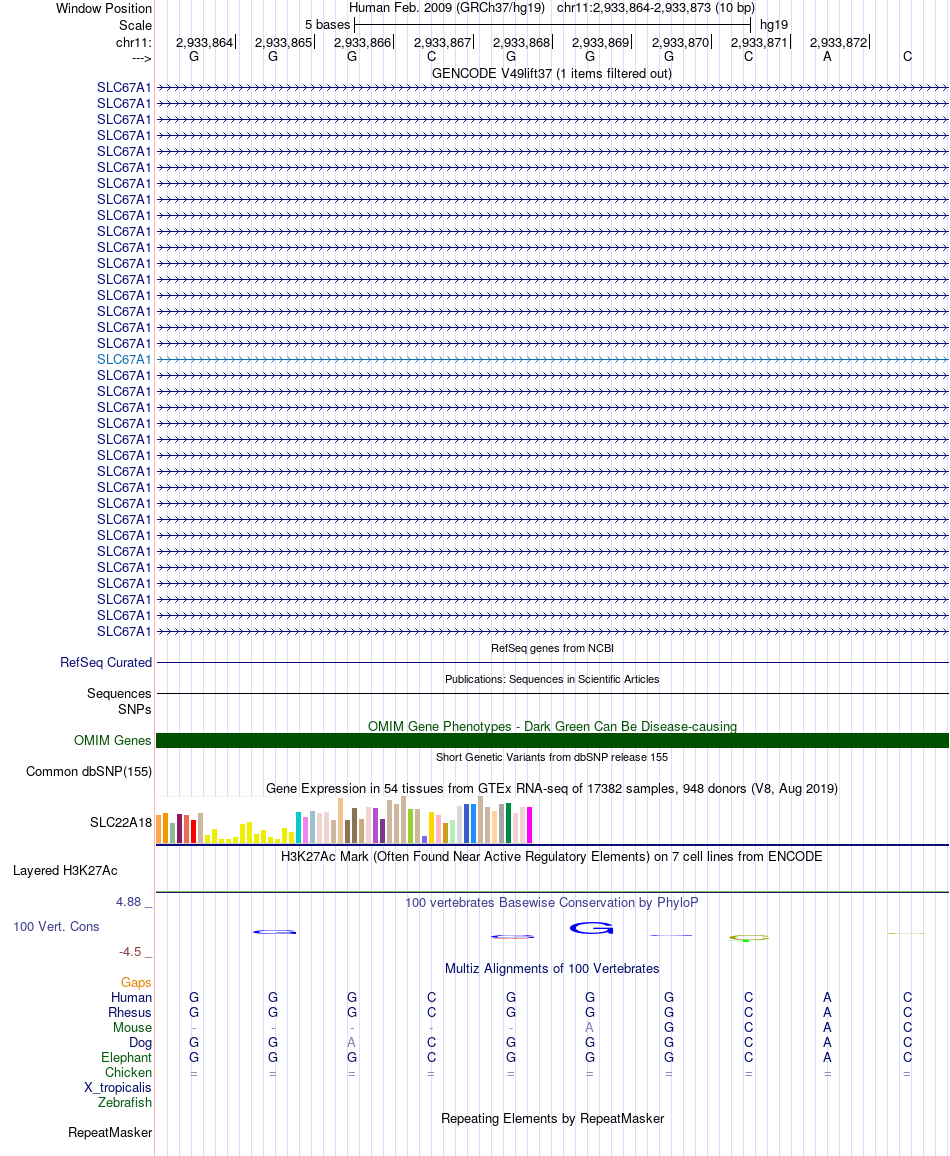Open 'OMIM Gene Phenotypes' track title
This screenshot has height=1156, width=950.
tap(552, 726)
